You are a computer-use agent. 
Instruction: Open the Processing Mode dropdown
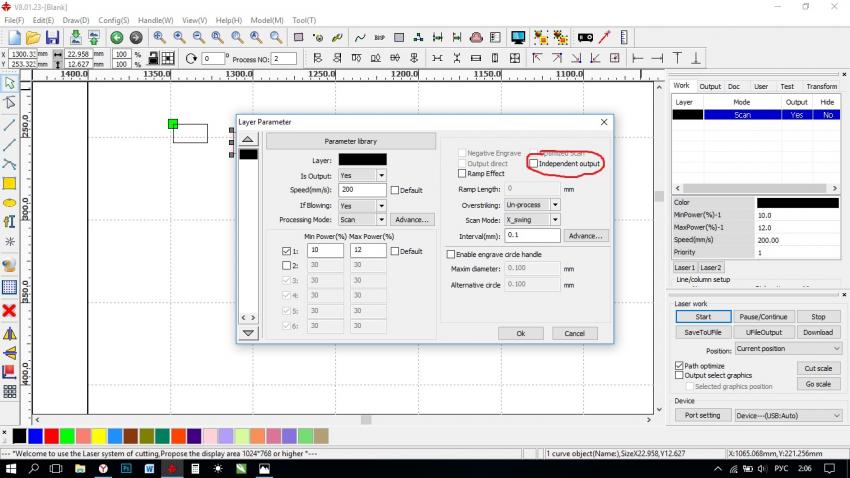click(381, 219)
